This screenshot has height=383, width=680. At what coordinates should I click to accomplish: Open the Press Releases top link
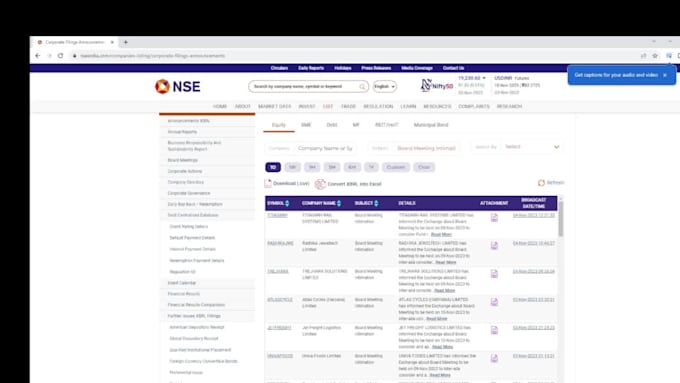[x=376, y=68]
